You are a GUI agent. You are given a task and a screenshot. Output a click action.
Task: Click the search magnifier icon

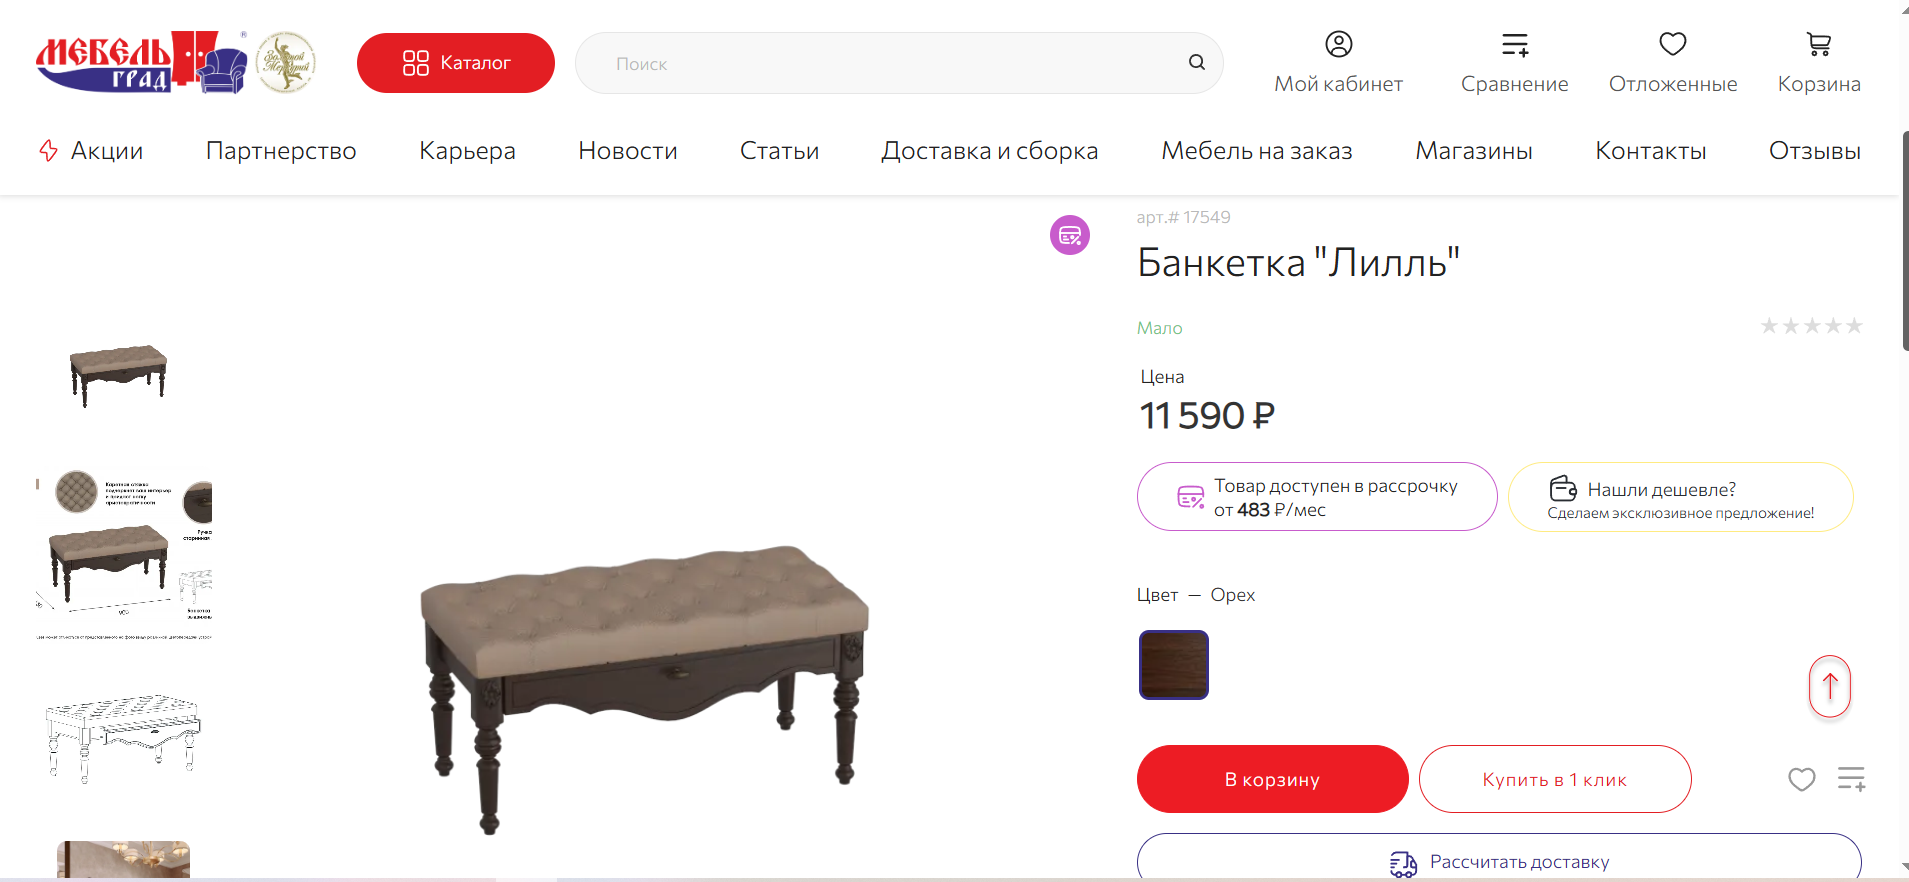[x=1196, y=62]
